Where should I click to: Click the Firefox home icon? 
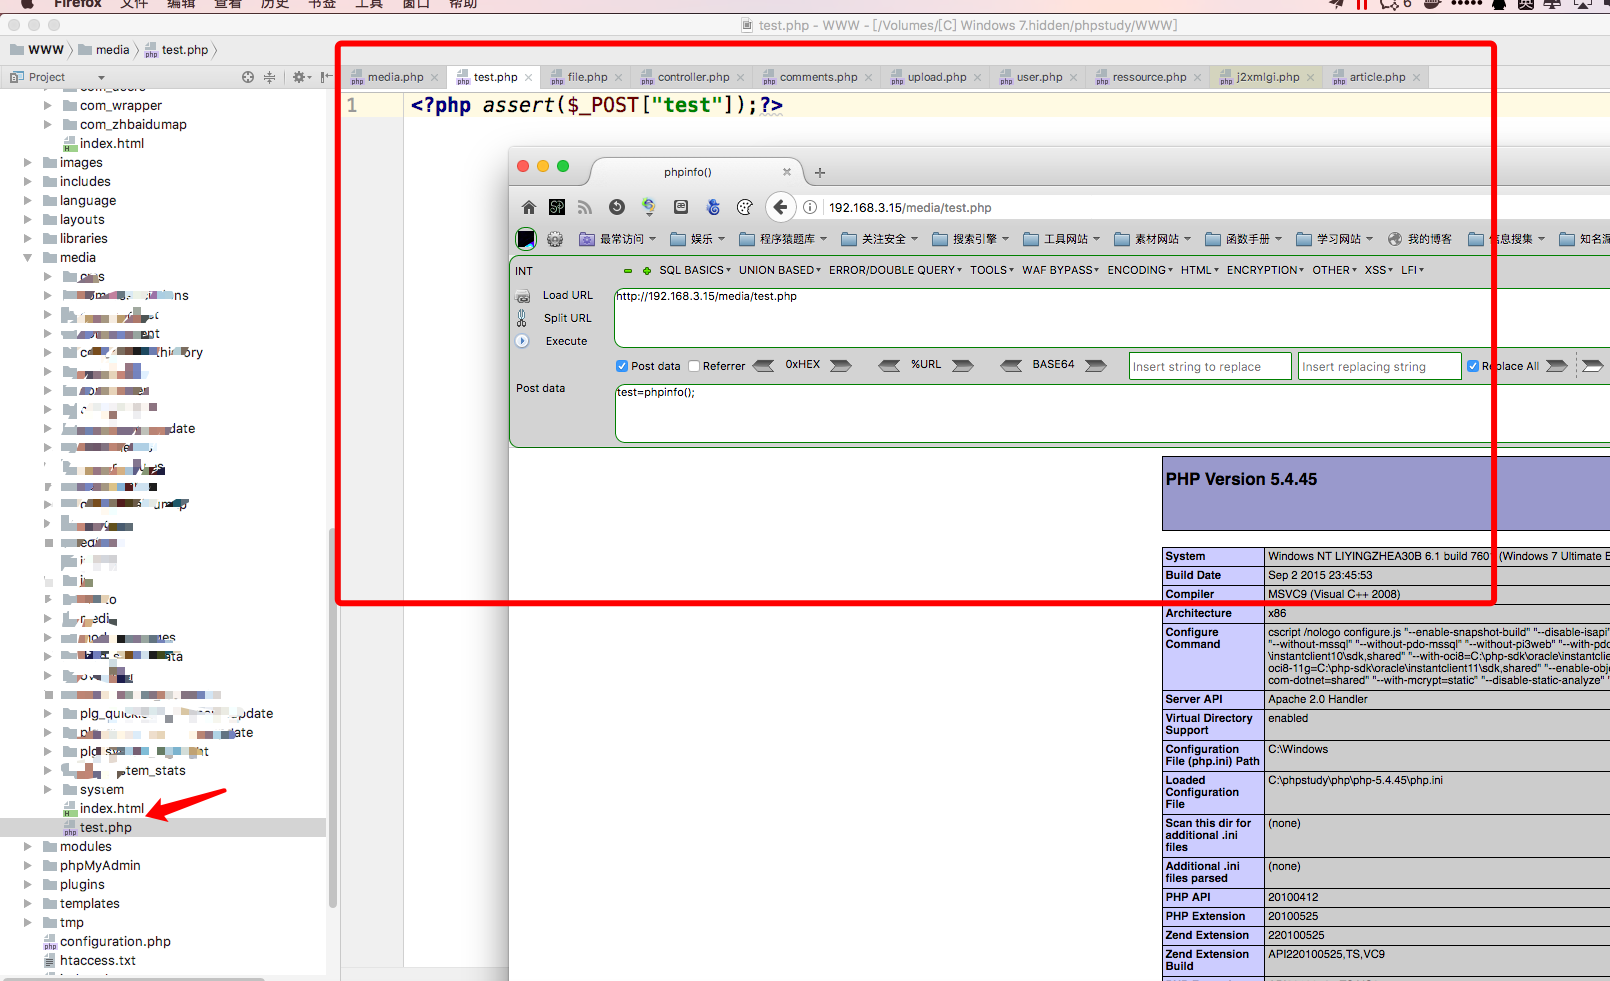coord(529,207)
